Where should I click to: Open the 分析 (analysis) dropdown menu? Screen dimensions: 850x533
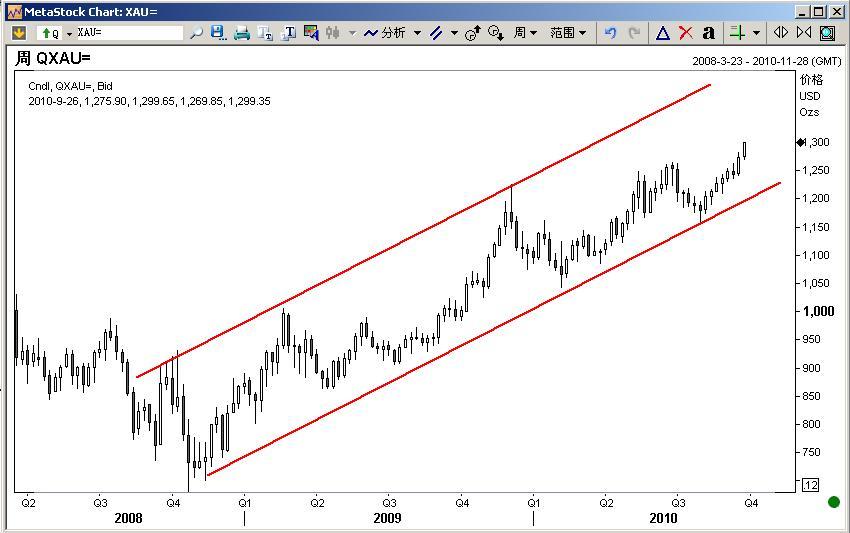pos(392,33)
